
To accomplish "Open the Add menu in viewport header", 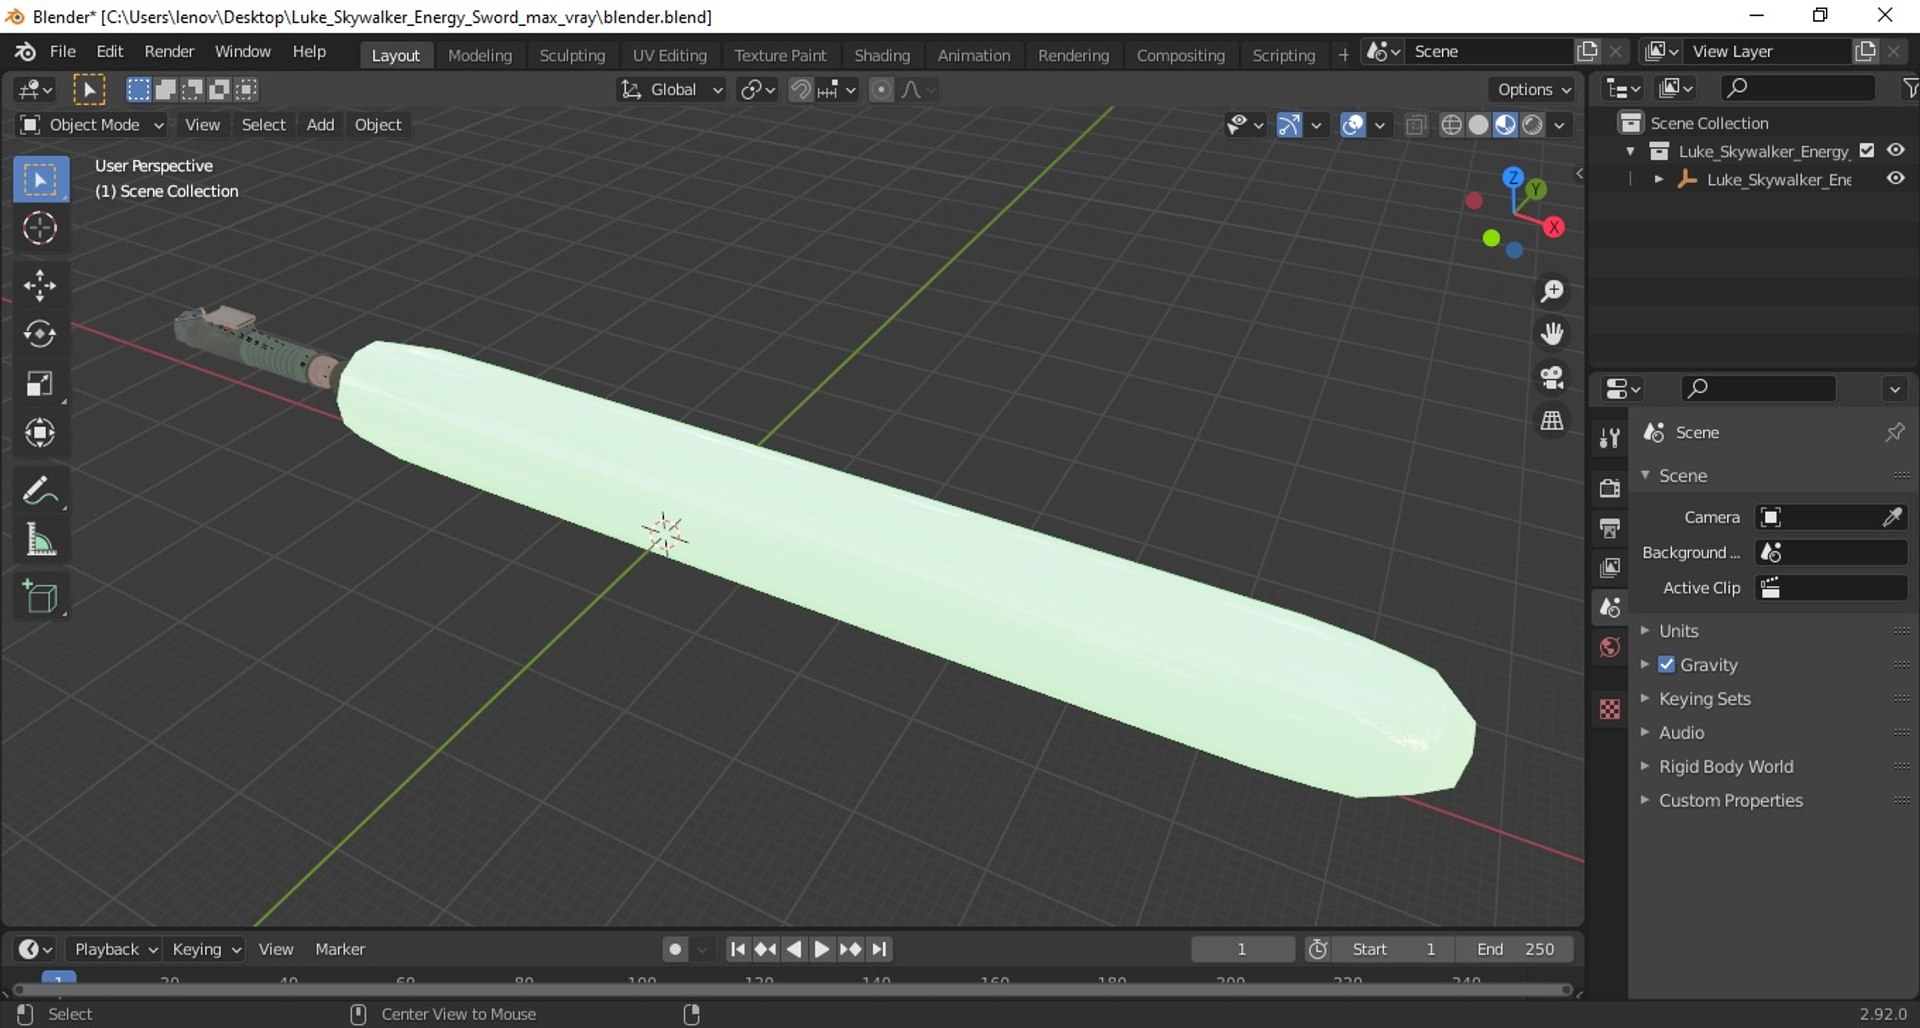I will click(x=320, y=125).
